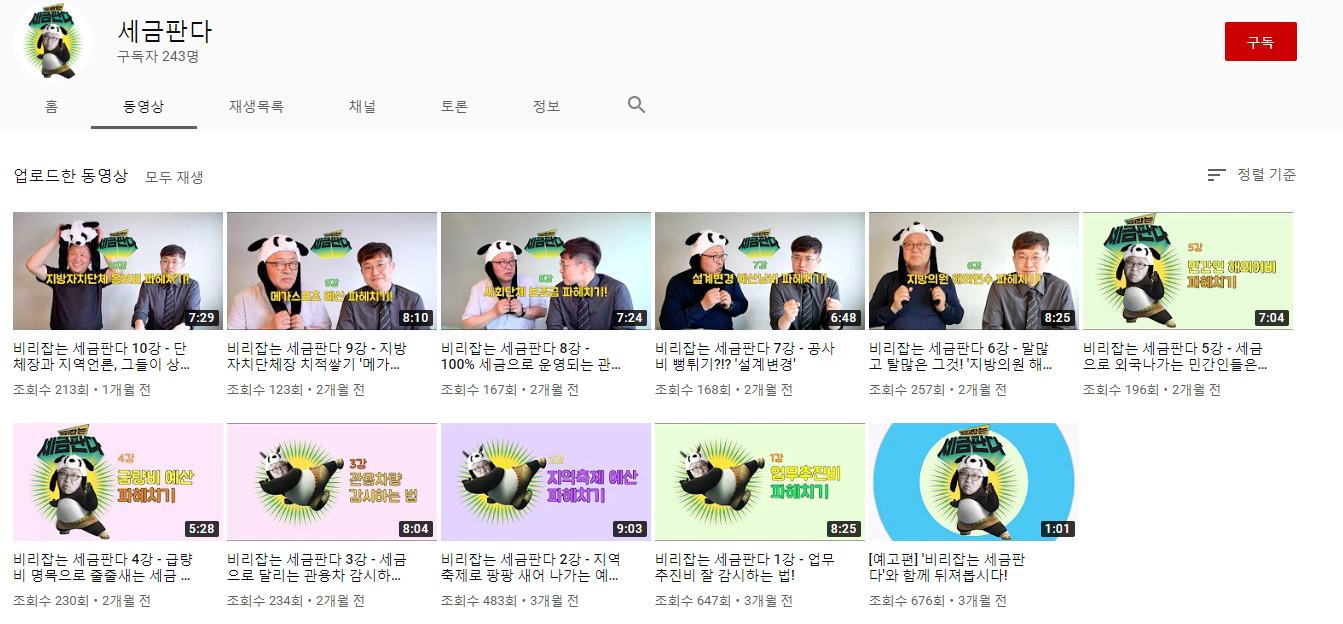Select the 동영상 tab
Screen dimensions: 1343x624
(144, 106)
